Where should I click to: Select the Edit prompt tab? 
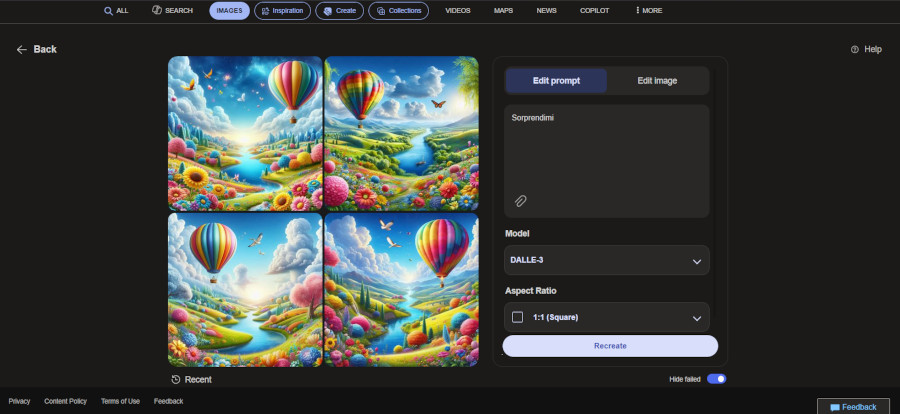coord(556,80)
